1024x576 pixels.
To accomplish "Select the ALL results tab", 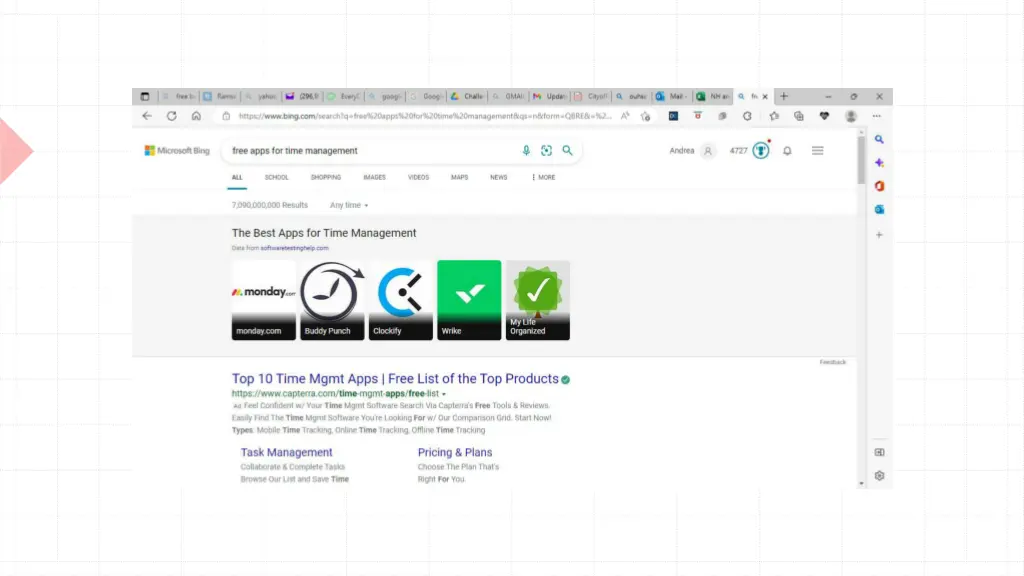I will (237, 178).
